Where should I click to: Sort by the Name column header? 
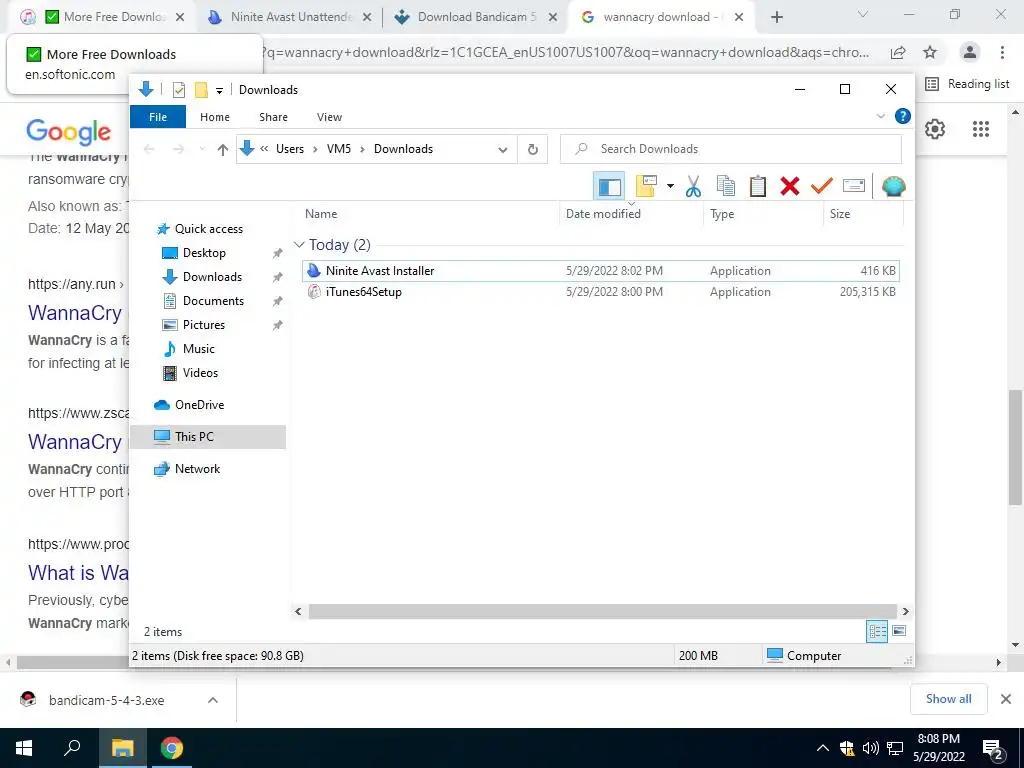pos(430,214)
